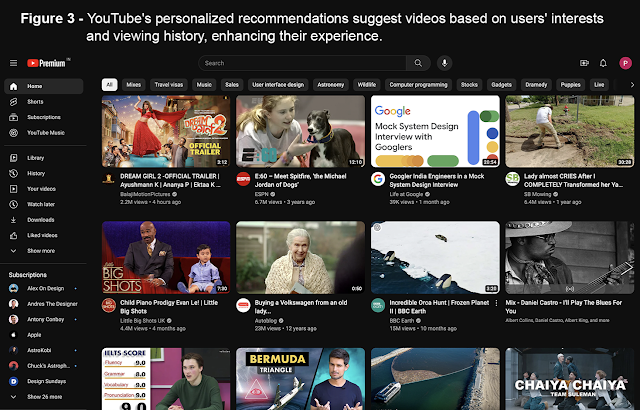
Task: Open Library in sidebar
Action: coord(44,158)
